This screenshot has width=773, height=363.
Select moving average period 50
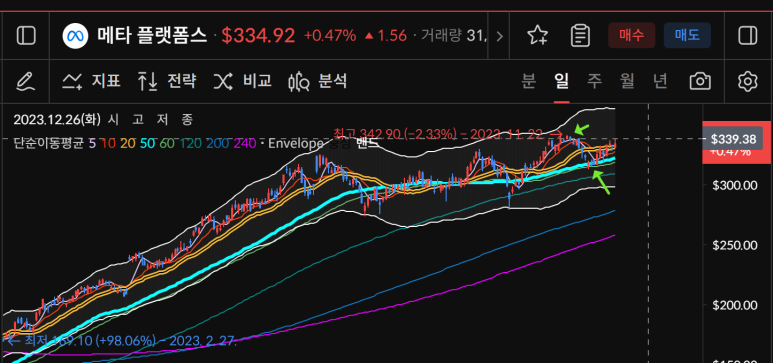147,144
